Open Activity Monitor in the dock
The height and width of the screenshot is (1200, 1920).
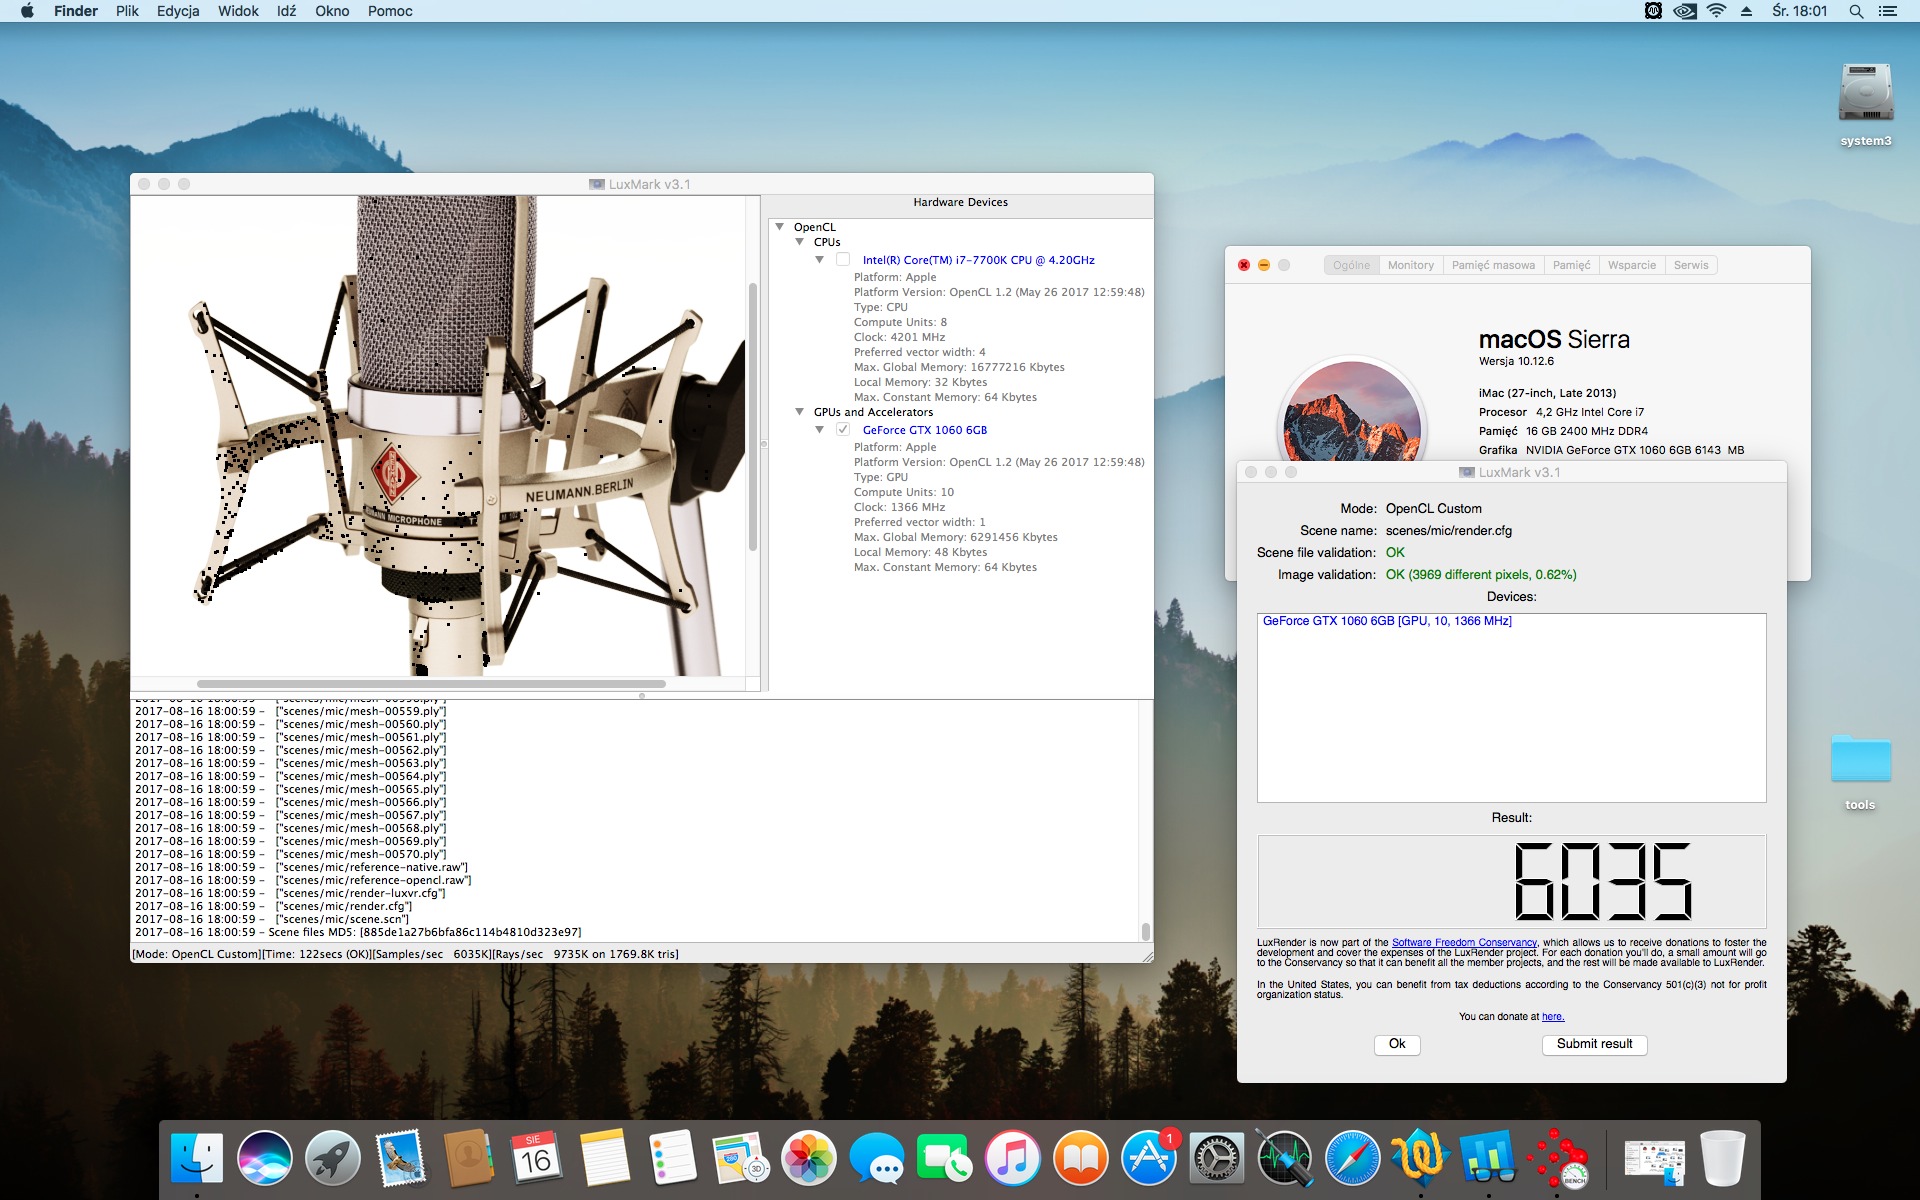point(1284,1158)
